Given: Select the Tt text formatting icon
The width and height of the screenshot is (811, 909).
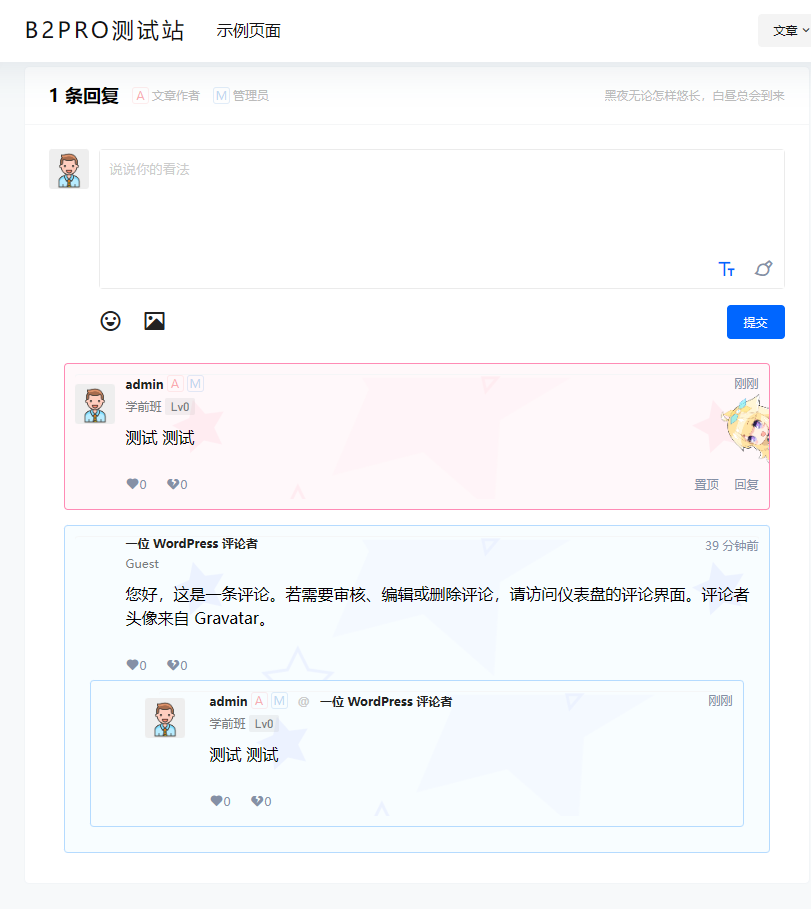Looking at the screenshot, I should click(727, 269).
